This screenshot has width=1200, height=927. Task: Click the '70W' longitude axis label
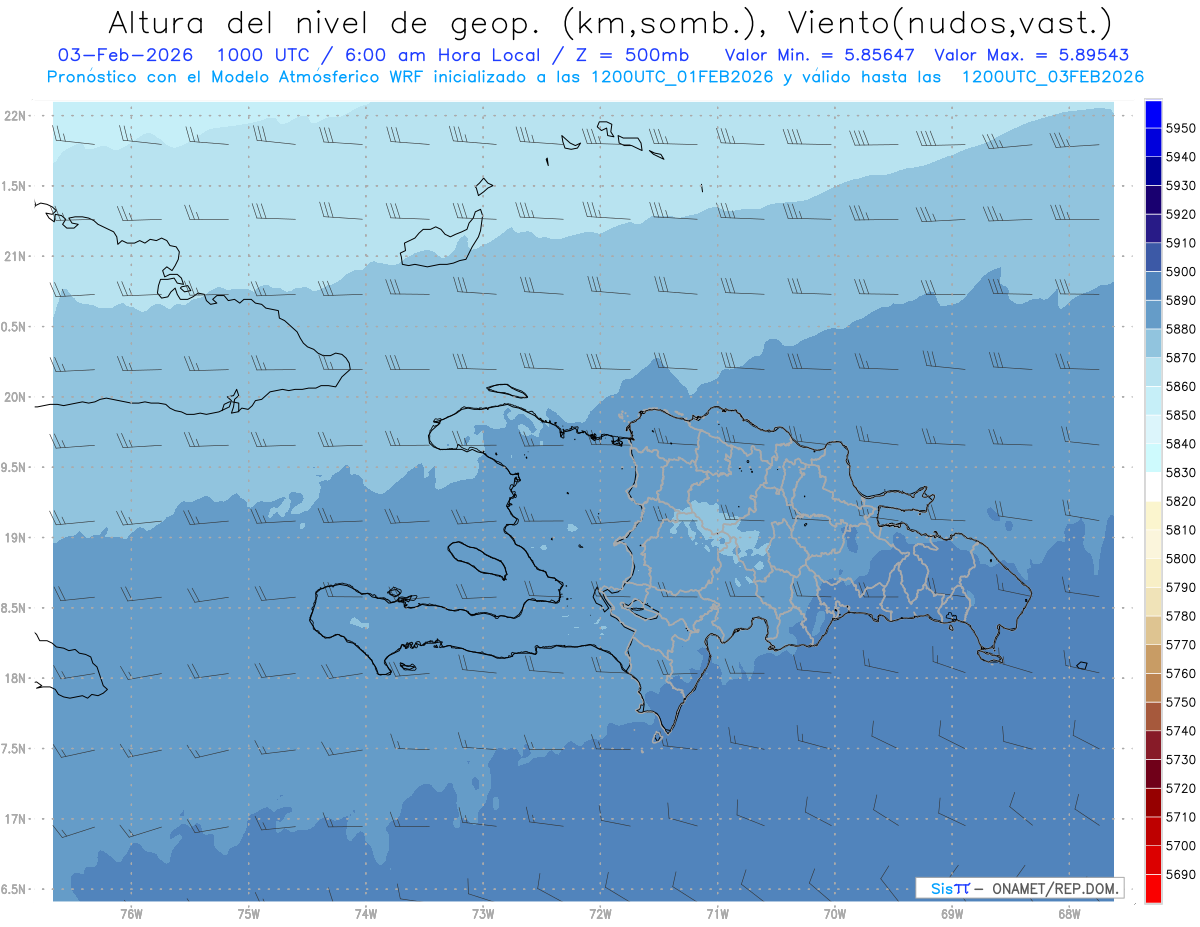[x=835, y=914]
